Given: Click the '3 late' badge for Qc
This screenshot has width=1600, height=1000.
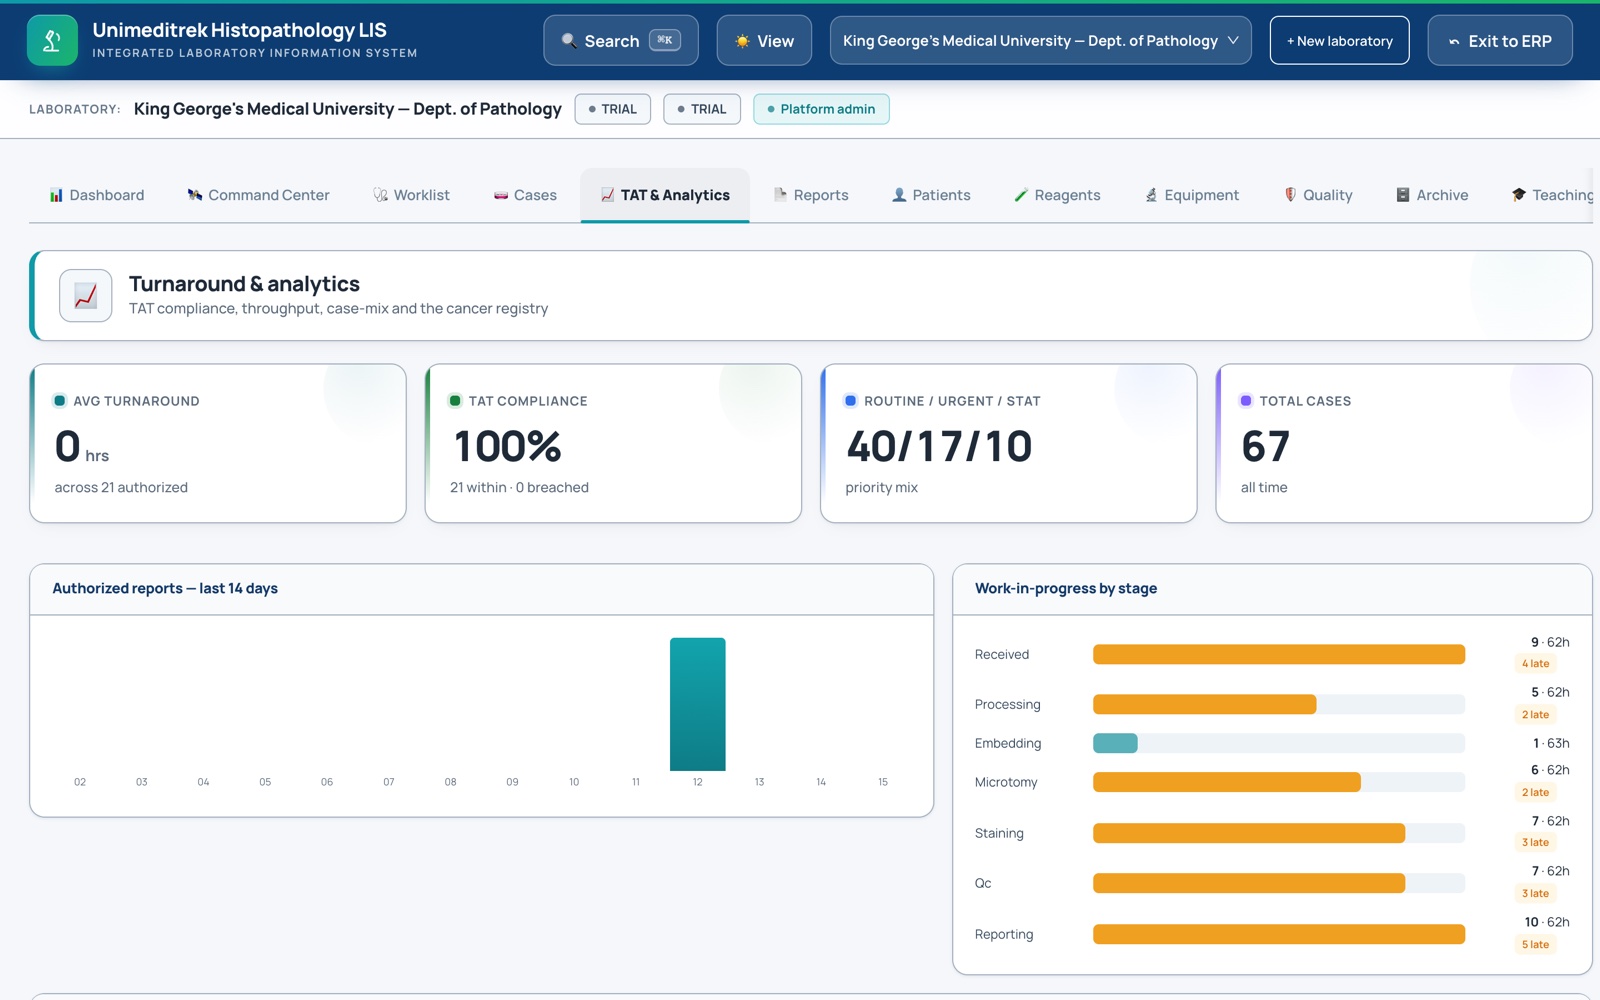Looking at the screenshot, I should [x=1535, y=894].
